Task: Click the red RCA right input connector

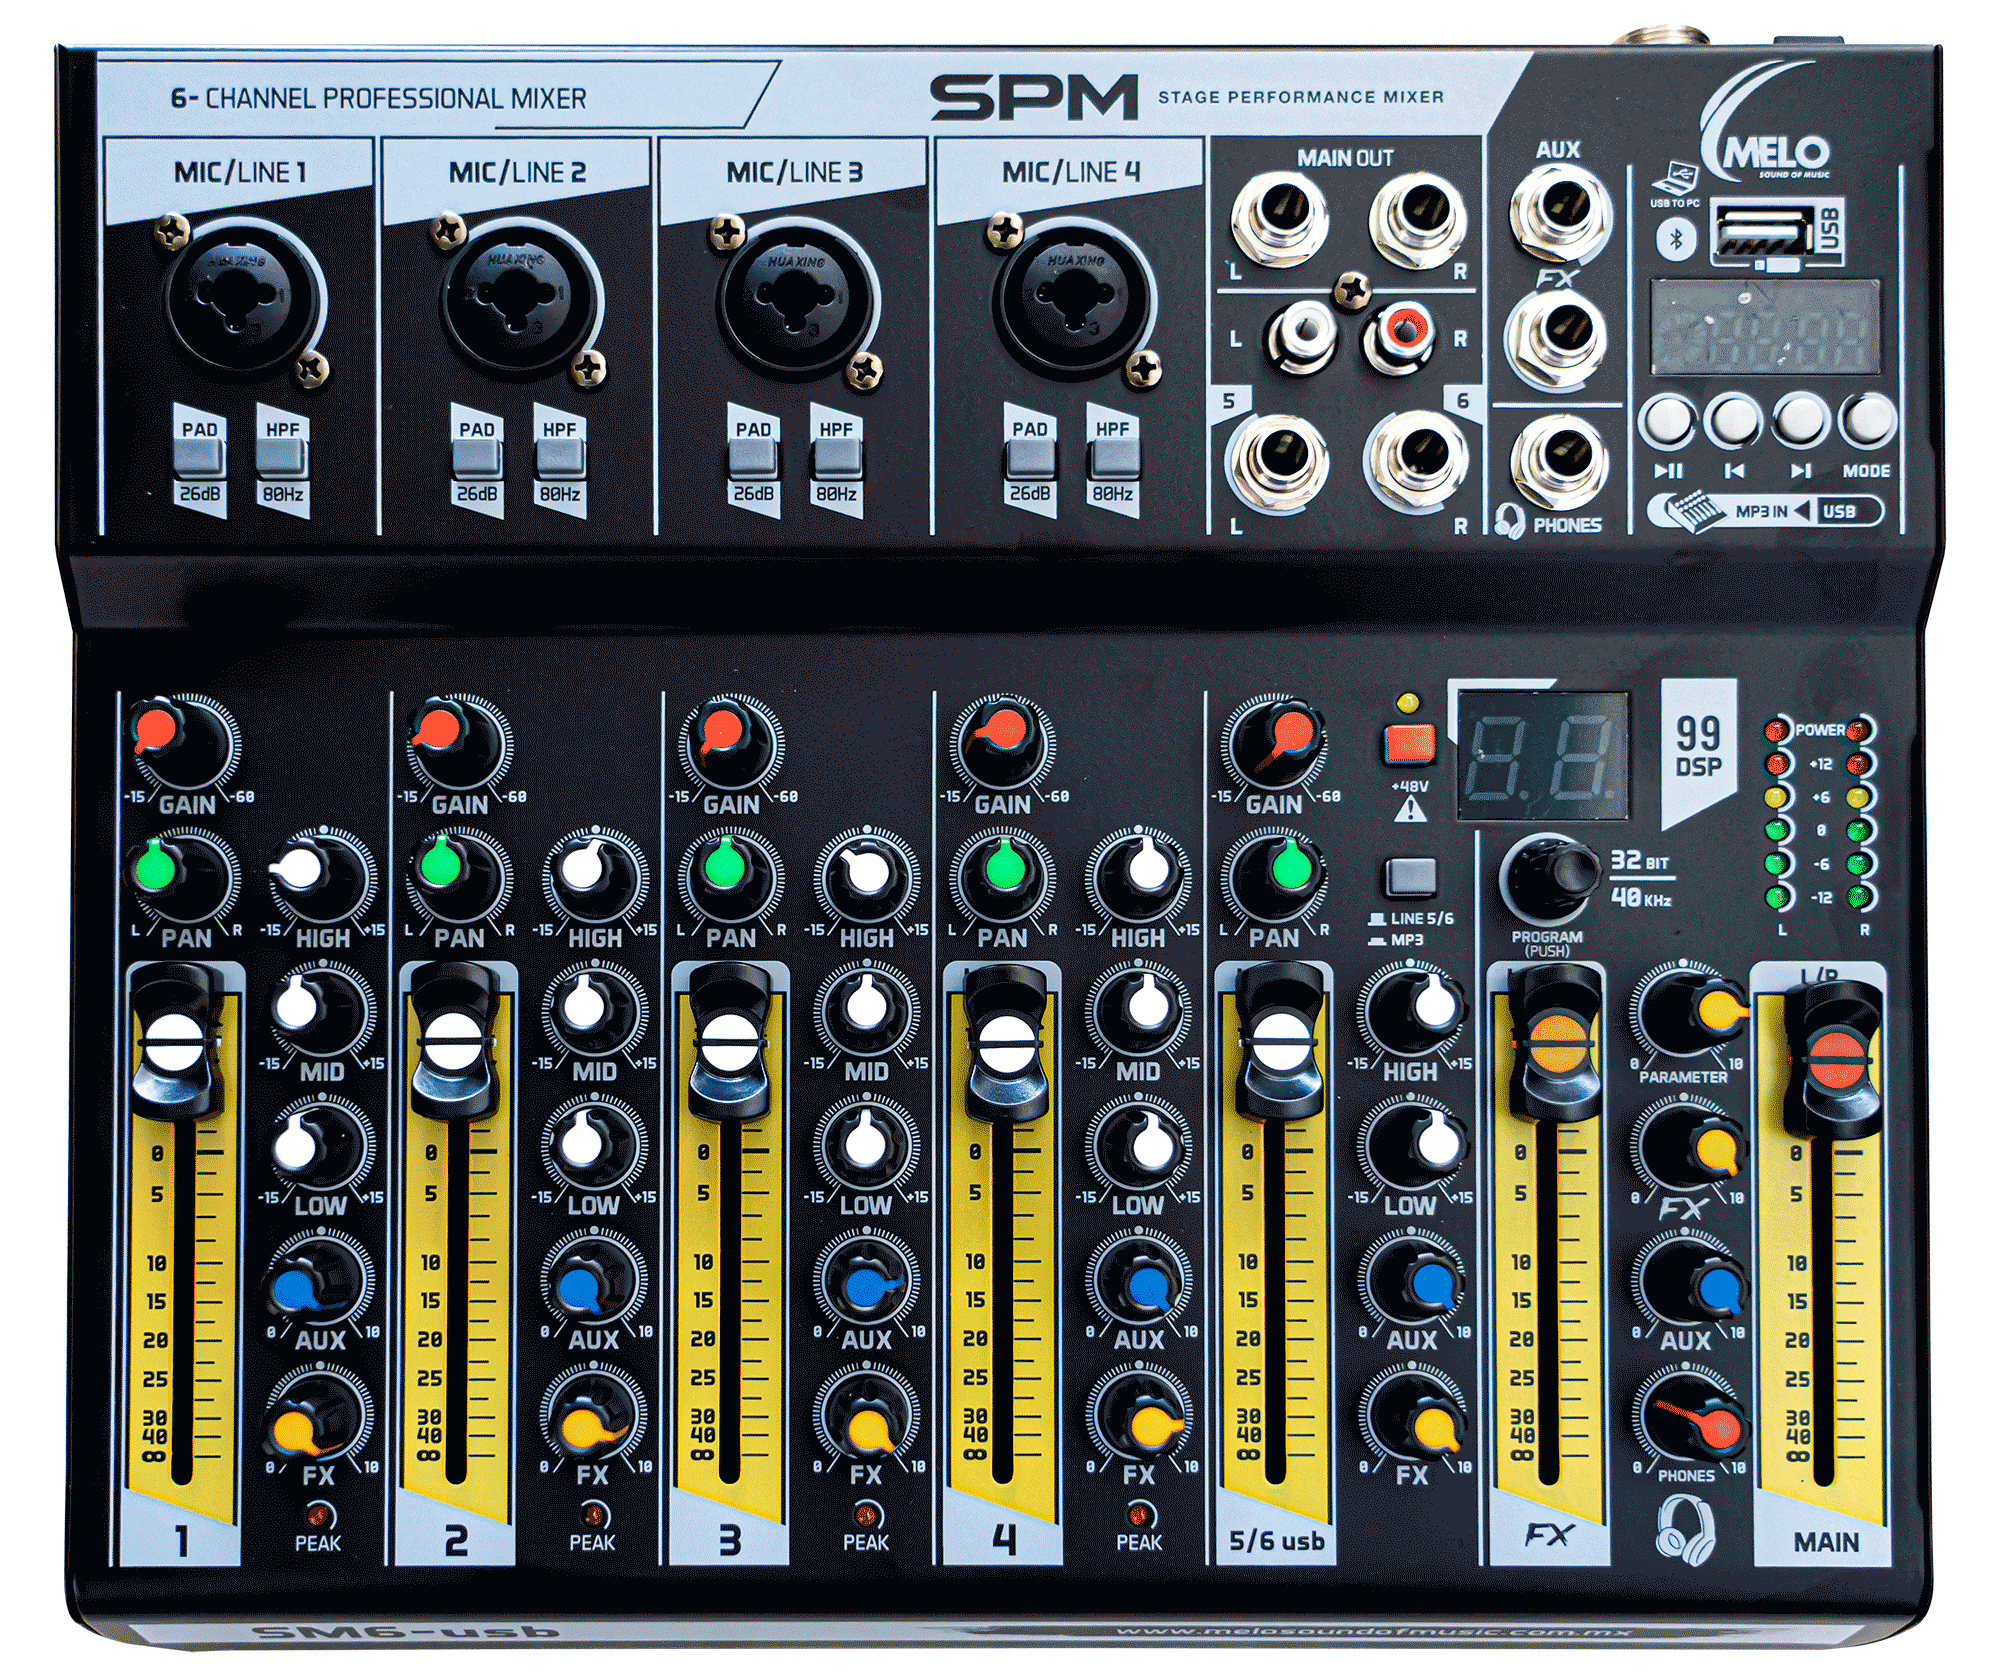Action: [1400, 335]
